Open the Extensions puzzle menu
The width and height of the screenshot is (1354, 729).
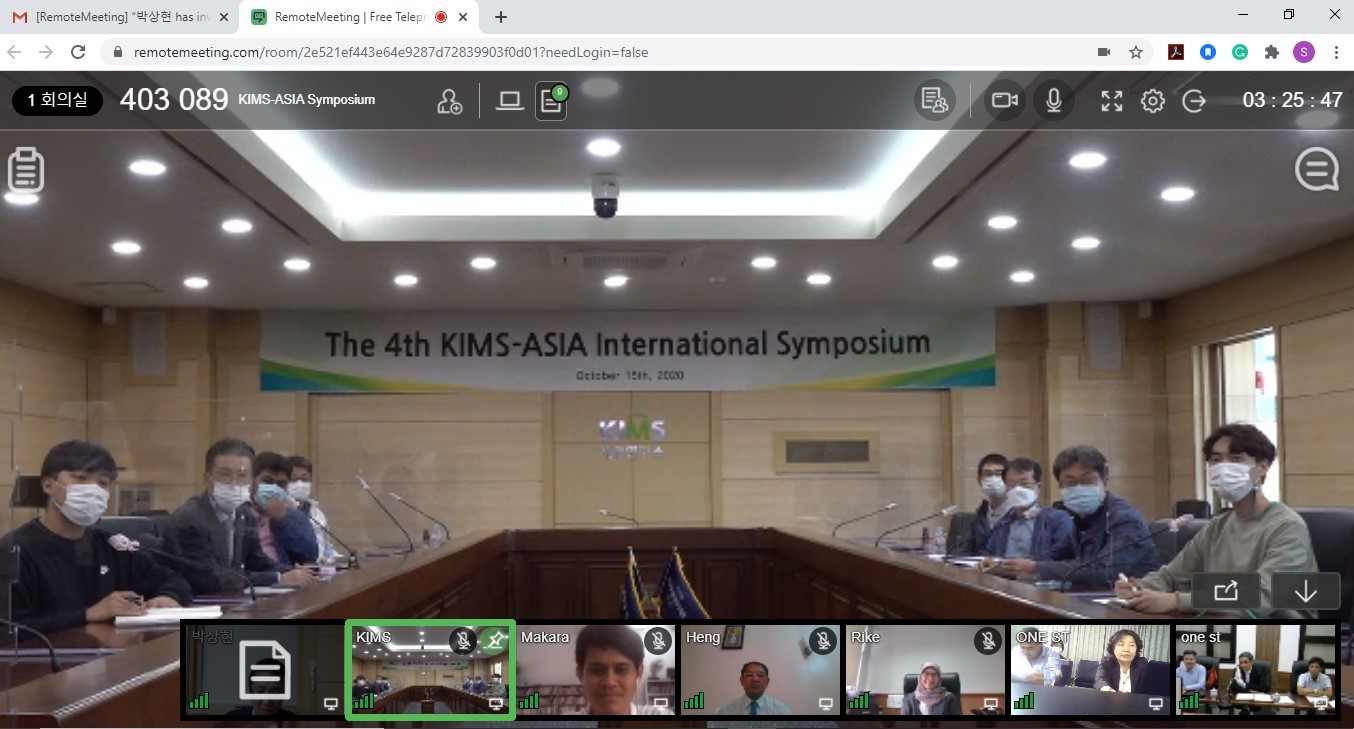[x=1272, y=52]
